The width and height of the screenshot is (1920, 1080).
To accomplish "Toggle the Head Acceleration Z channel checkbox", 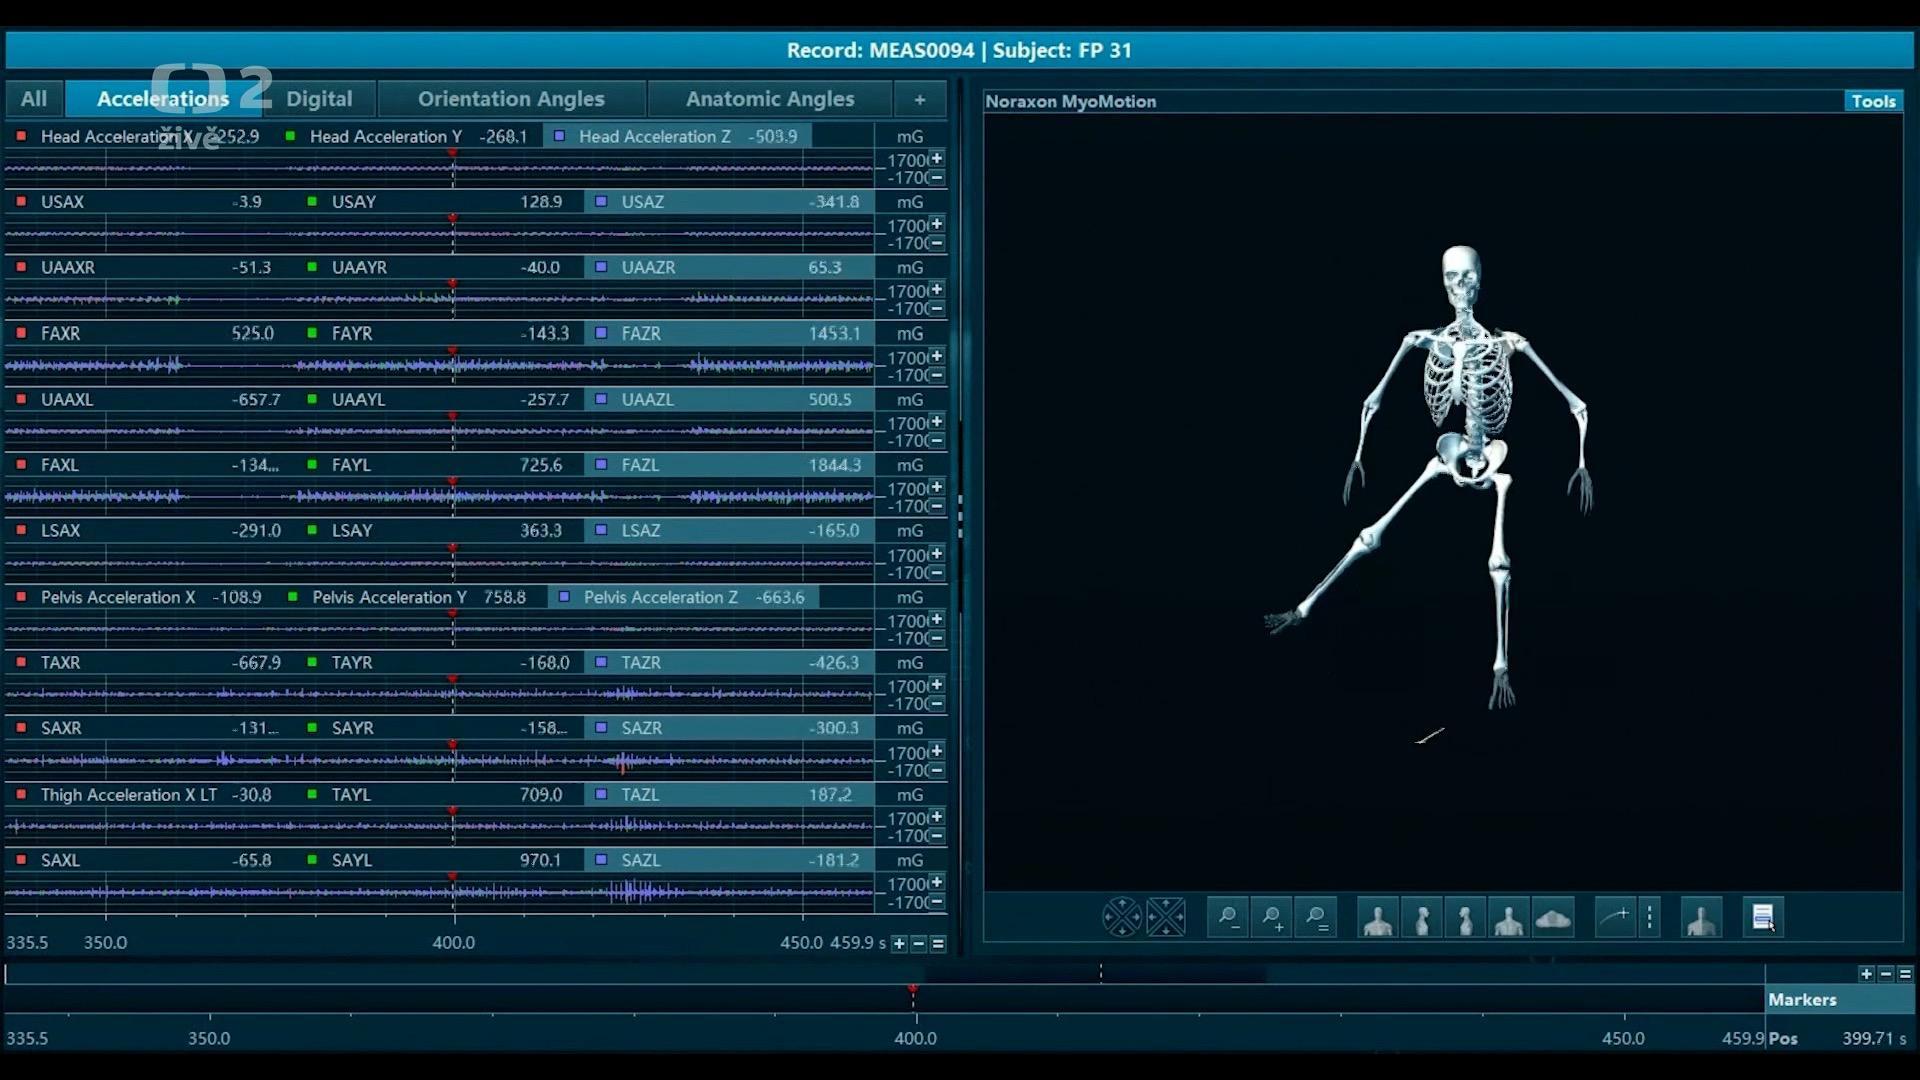I will point(560,136).
